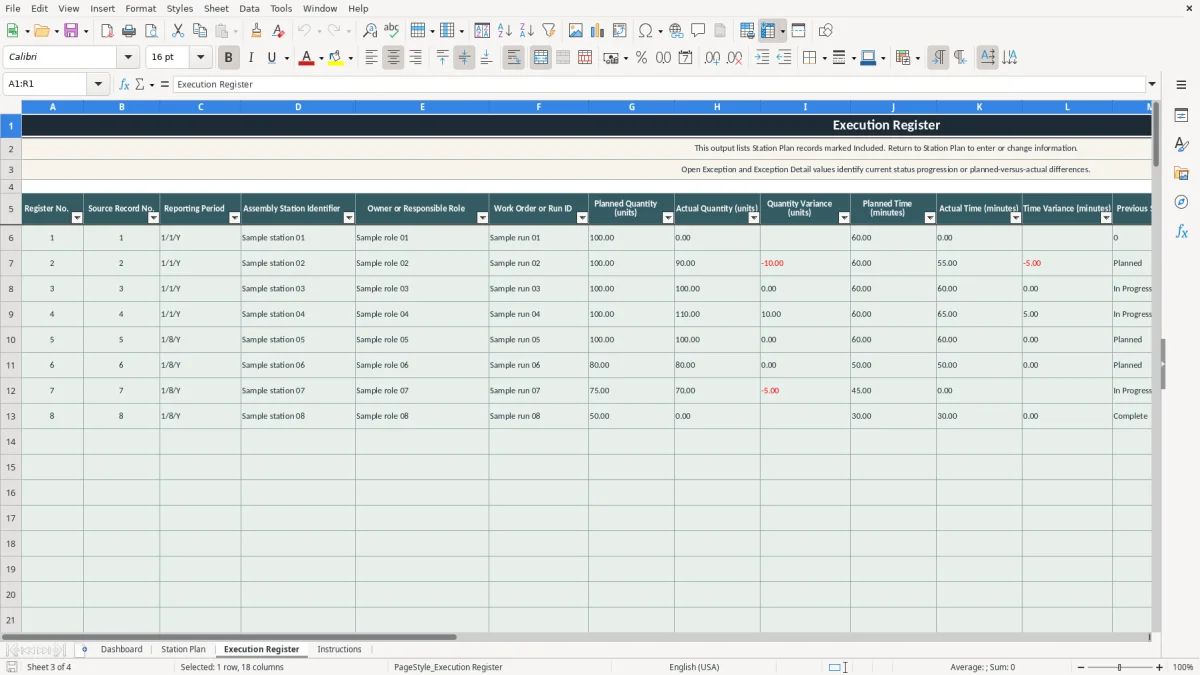The width and height of the screenshot is (1200, 675).
Task: Click the 100% zoom level
Action: pos(1183,667)
